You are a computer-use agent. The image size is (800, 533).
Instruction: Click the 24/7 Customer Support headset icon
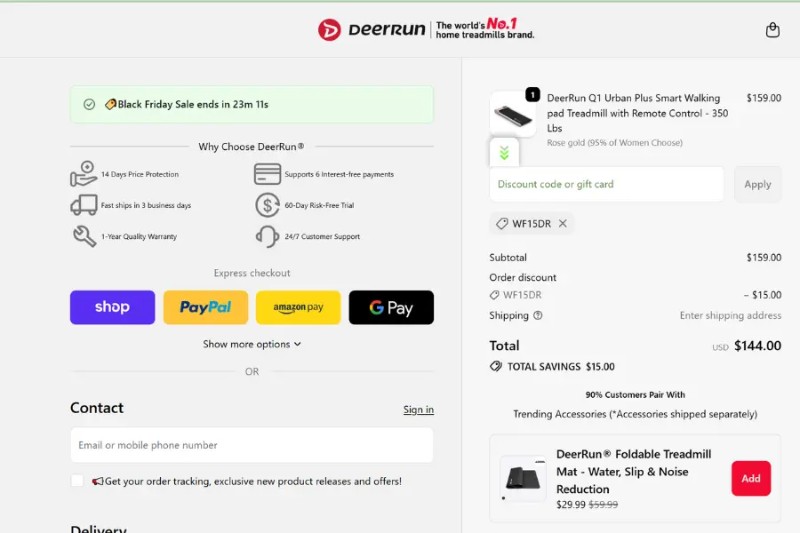click(x=267, y=236)
